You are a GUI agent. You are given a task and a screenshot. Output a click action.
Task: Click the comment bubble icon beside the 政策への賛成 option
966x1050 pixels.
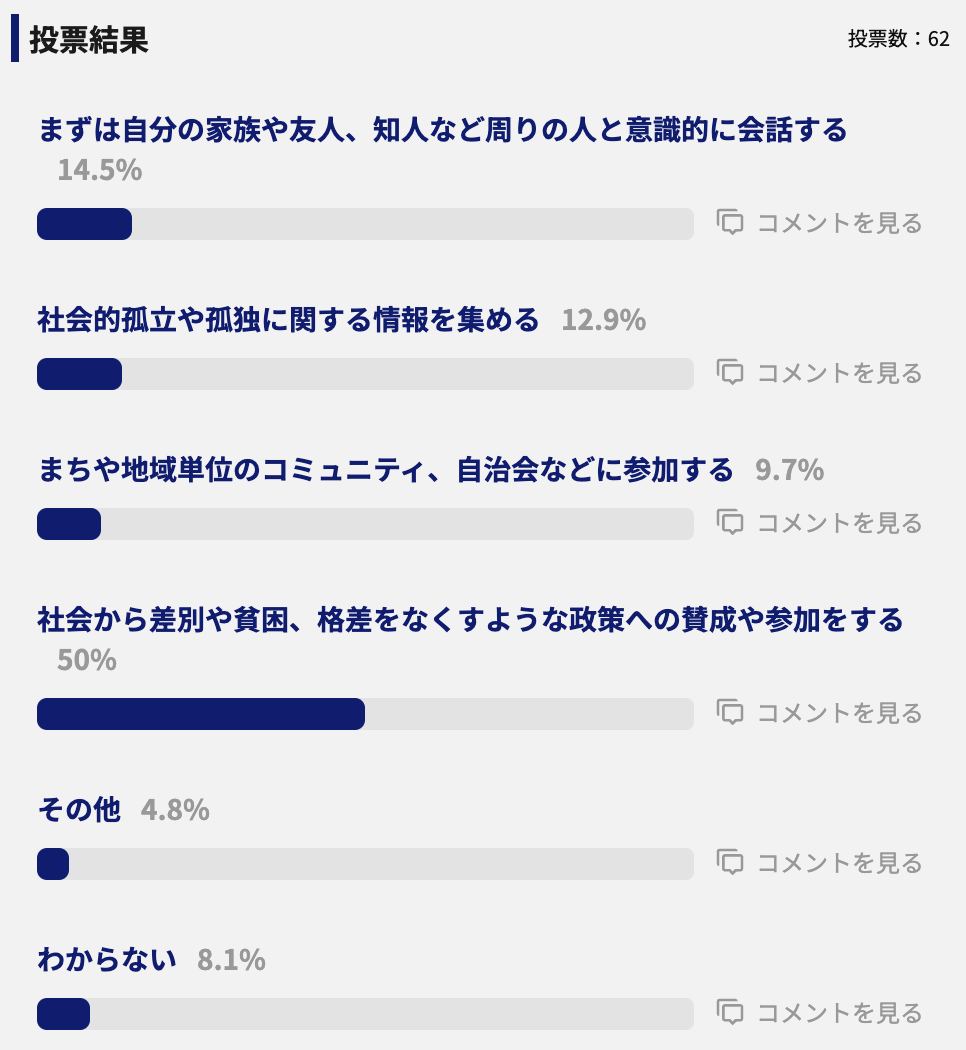click(x=733, y=713)
